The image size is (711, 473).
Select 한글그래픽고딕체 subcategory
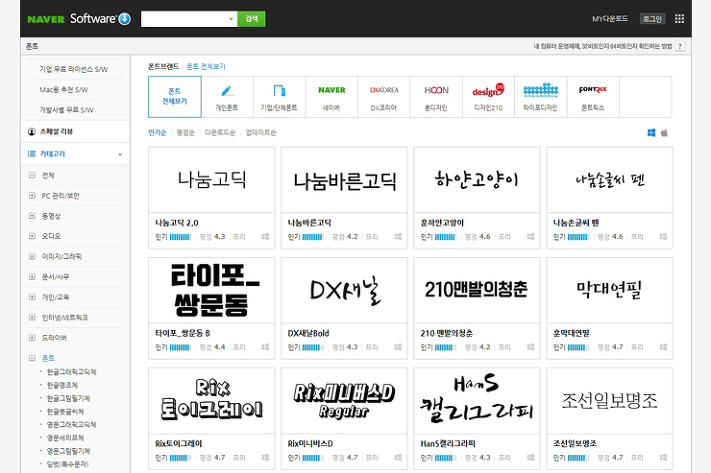coord(72,372)
